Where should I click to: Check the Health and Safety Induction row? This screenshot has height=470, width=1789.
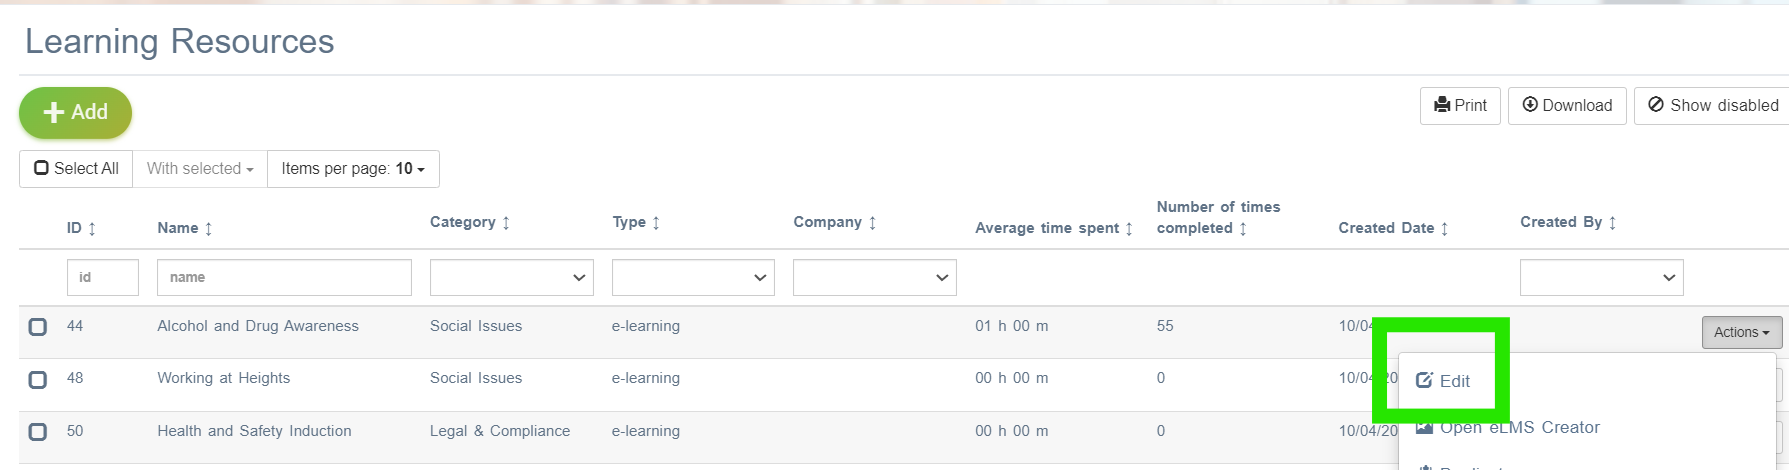pos(38,432)
